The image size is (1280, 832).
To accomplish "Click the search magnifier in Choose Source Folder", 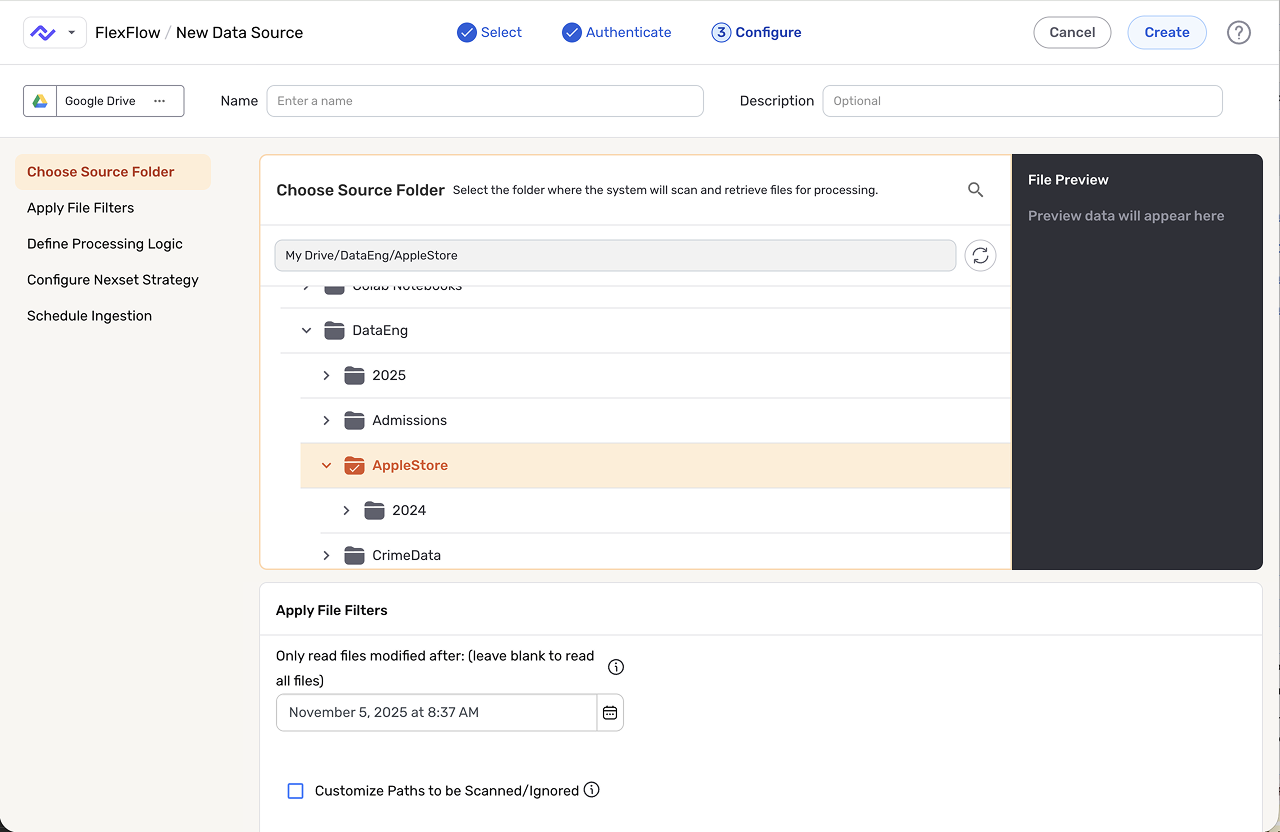I will [975, 190].
